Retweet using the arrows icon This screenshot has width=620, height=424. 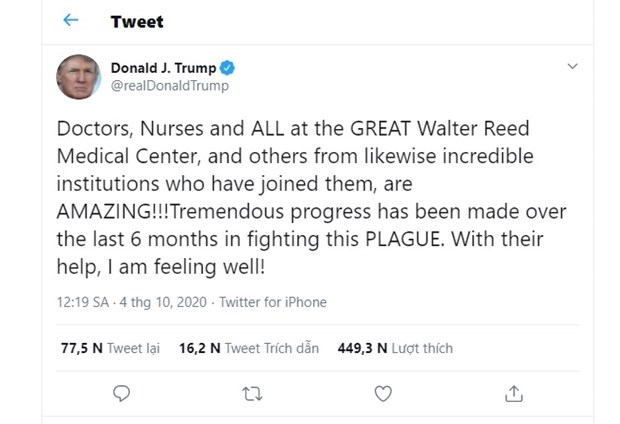(x=252, y=393)
